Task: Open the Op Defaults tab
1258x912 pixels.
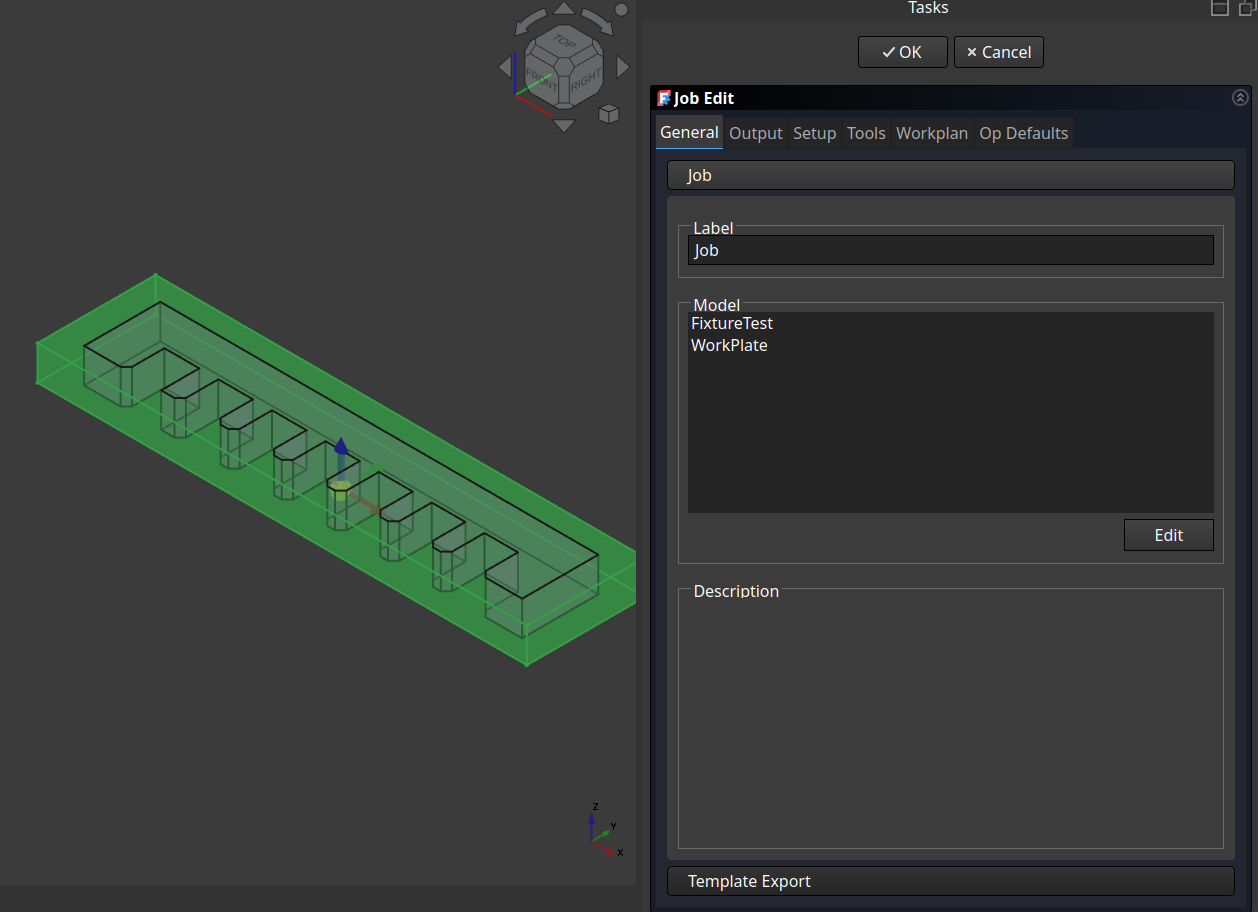Action: [x=1024, y=133]
